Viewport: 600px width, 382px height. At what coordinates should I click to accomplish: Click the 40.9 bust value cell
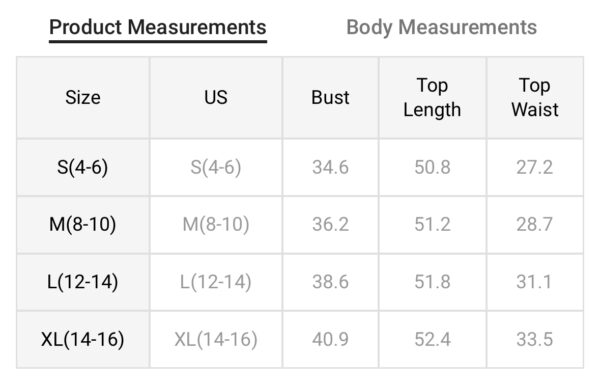point(331,340)
